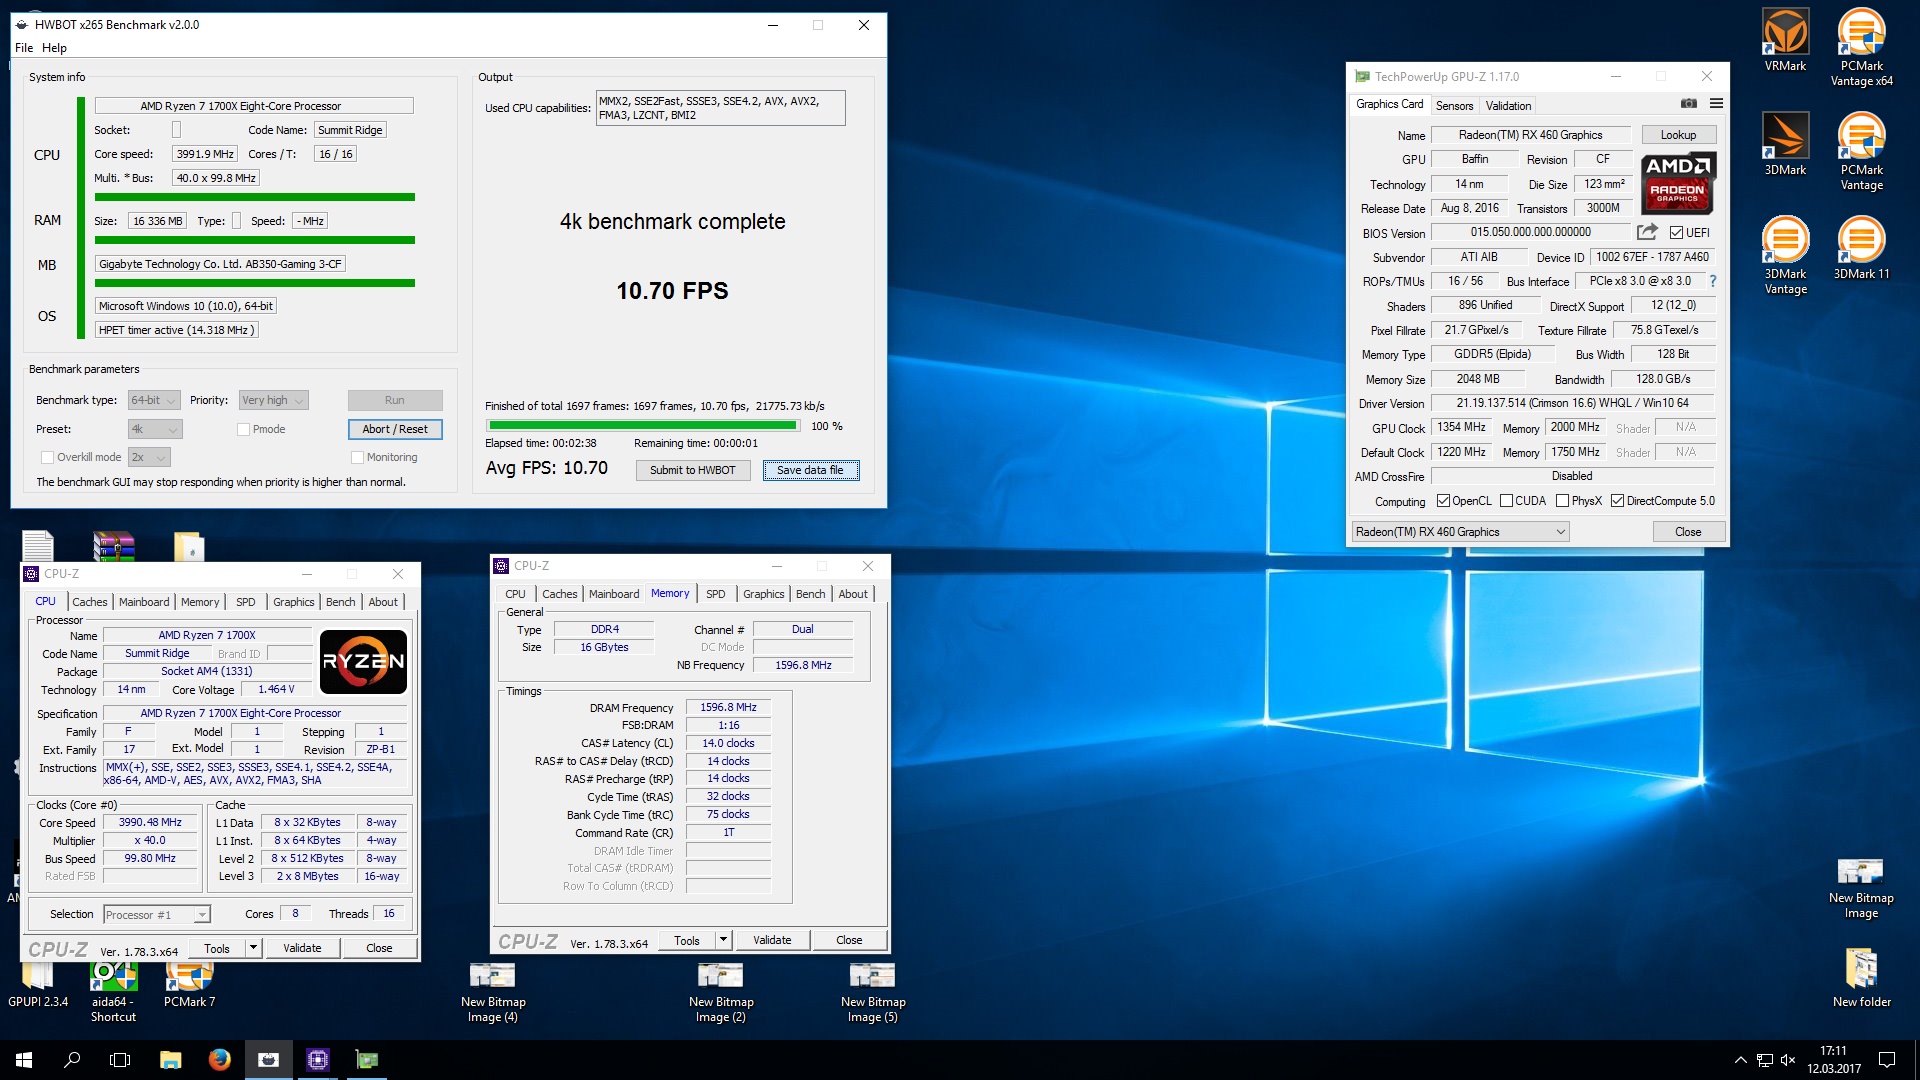The image size is (1920, 1080).
Task: Click the GPU-Z BIOS export share icon
Action: click(x=1647, y=232)
